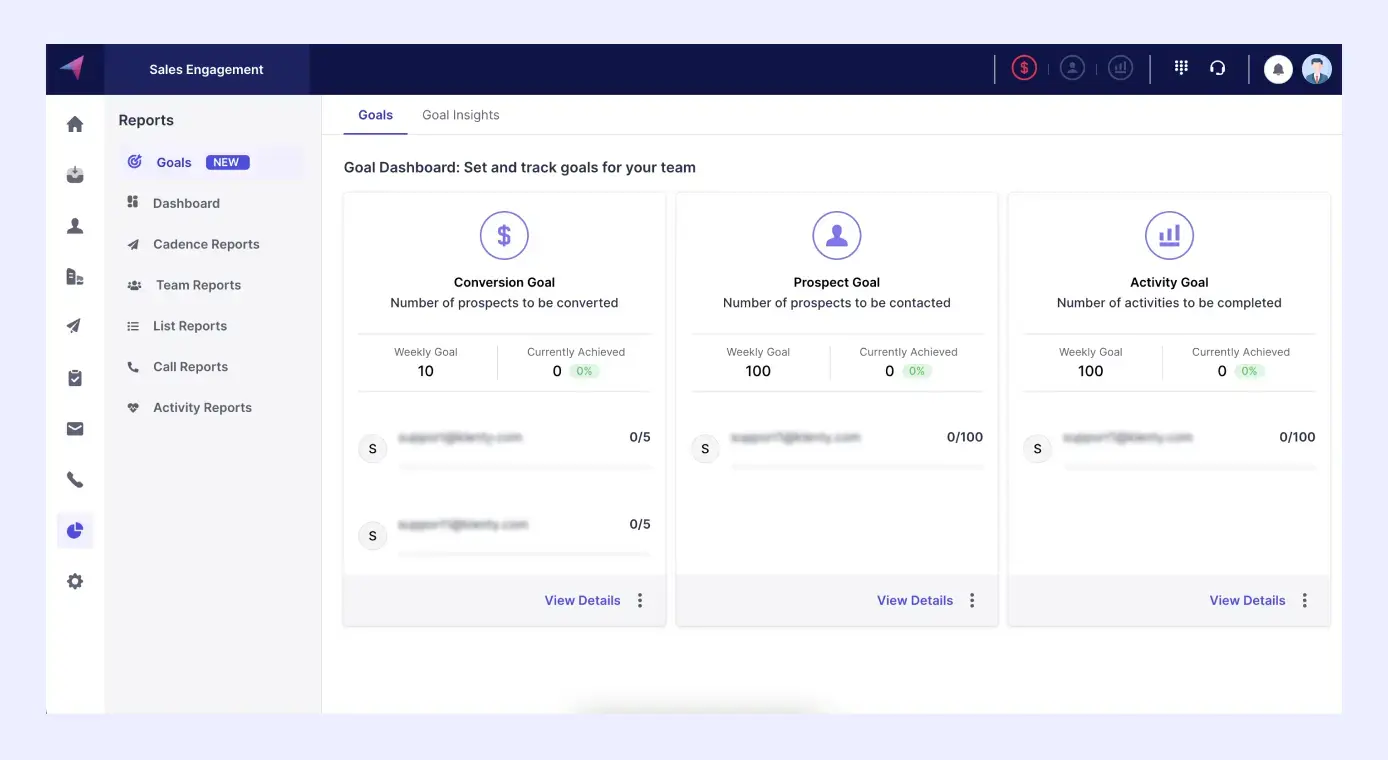Open the user profile avatar
The image size is (1388, 760).
point(1317,69)
